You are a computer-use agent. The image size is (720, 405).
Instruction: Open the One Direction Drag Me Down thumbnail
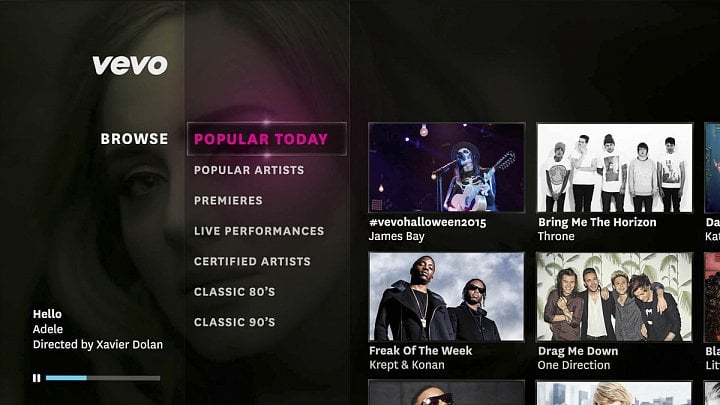click(x=614, y=297)
